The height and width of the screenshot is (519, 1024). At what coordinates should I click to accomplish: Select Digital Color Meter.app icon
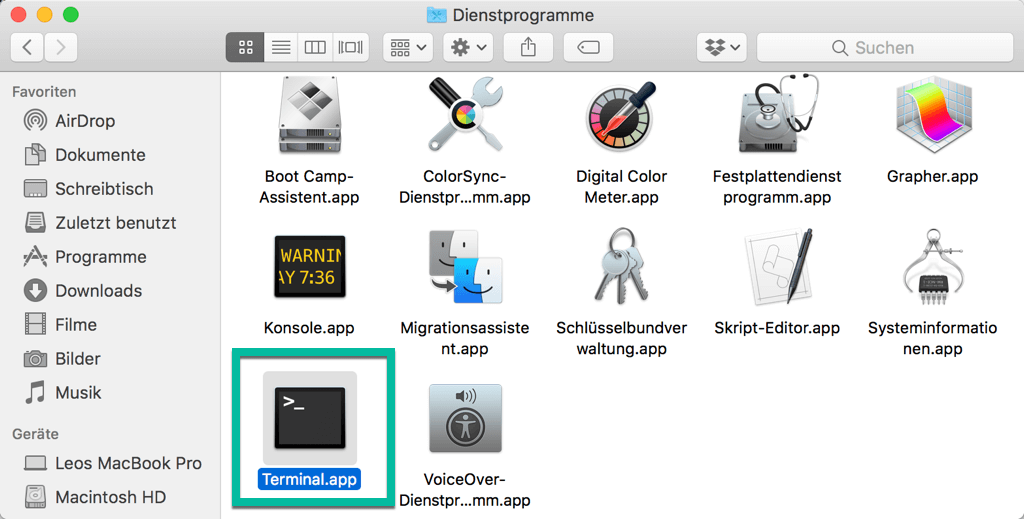[621, 116]
